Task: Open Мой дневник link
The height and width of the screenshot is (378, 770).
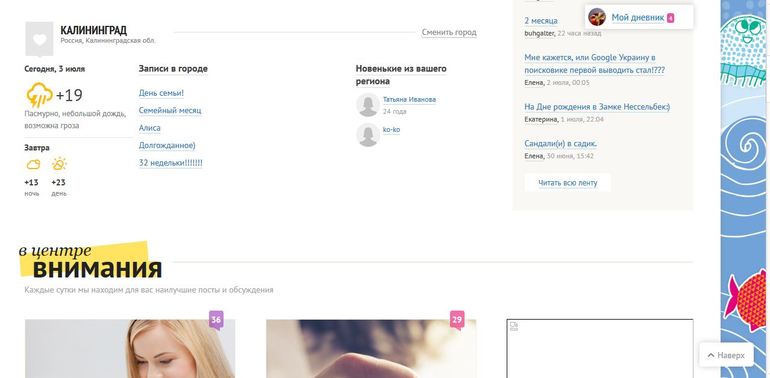Action: pyautogui.click(x=638, y=18)
